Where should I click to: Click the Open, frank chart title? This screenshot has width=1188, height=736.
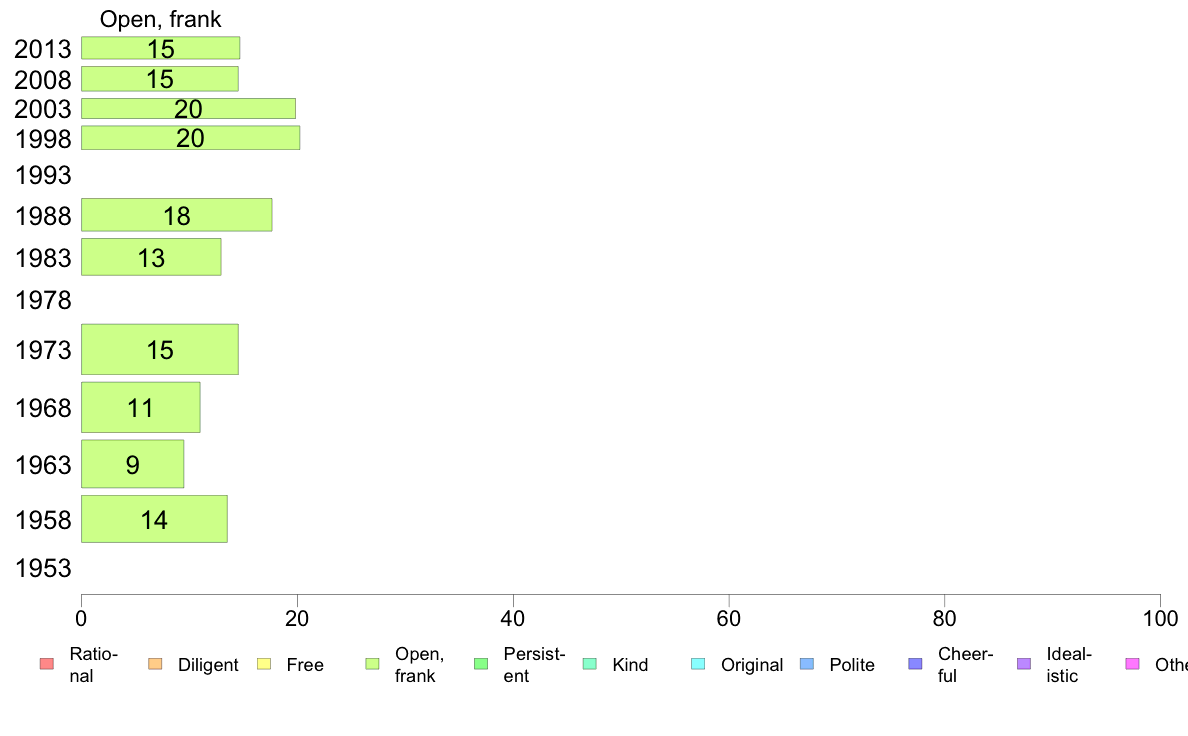tap(161, 19)
